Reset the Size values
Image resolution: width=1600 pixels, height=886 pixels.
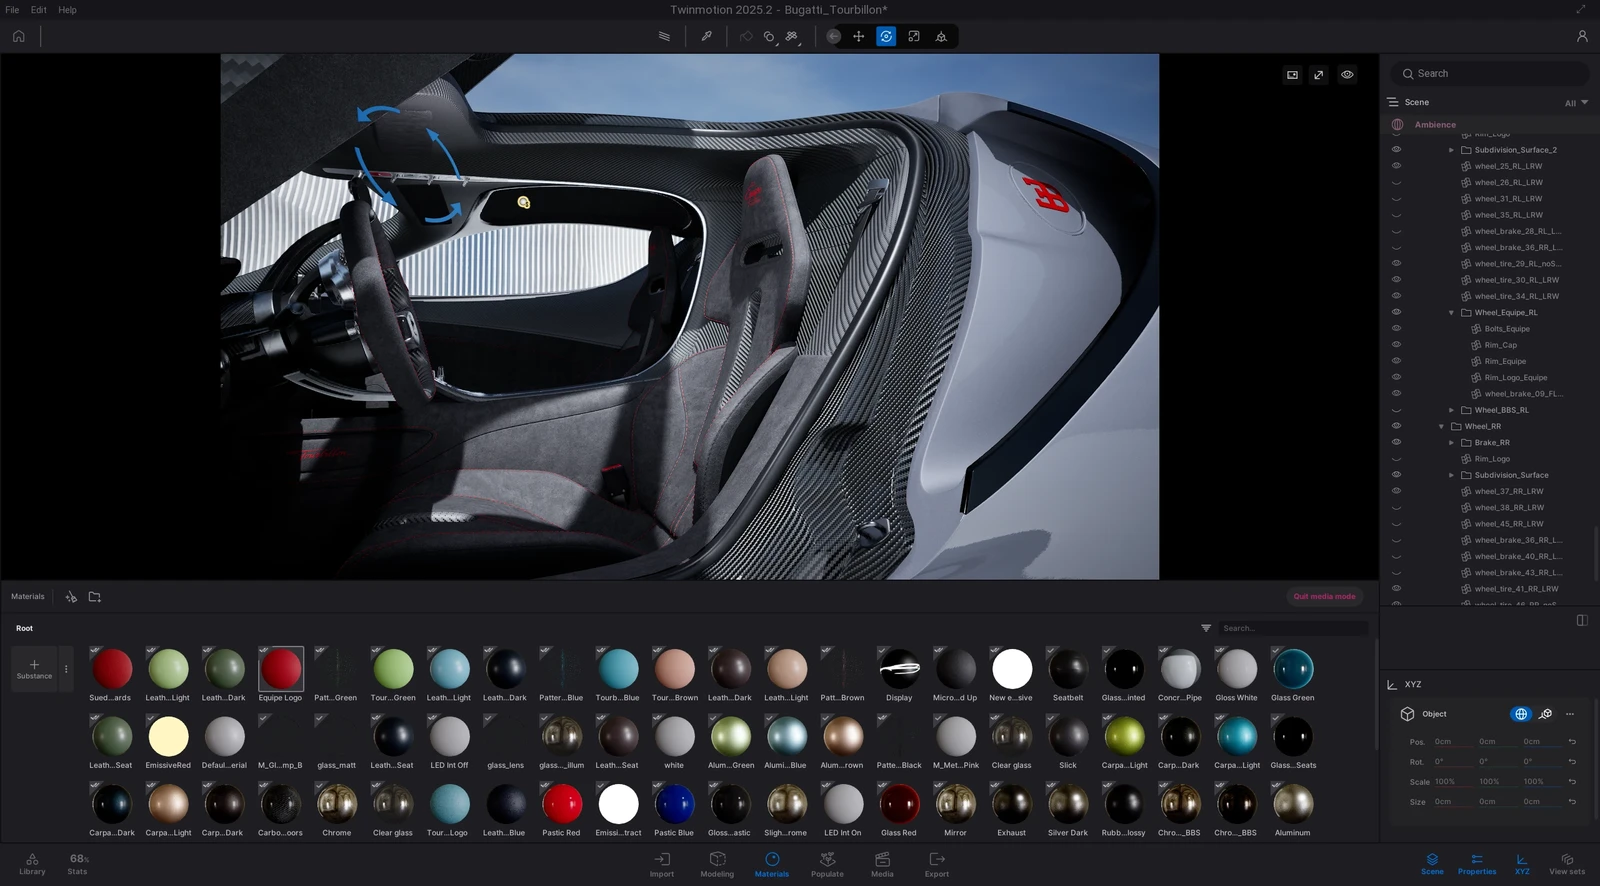point(1572,802)
